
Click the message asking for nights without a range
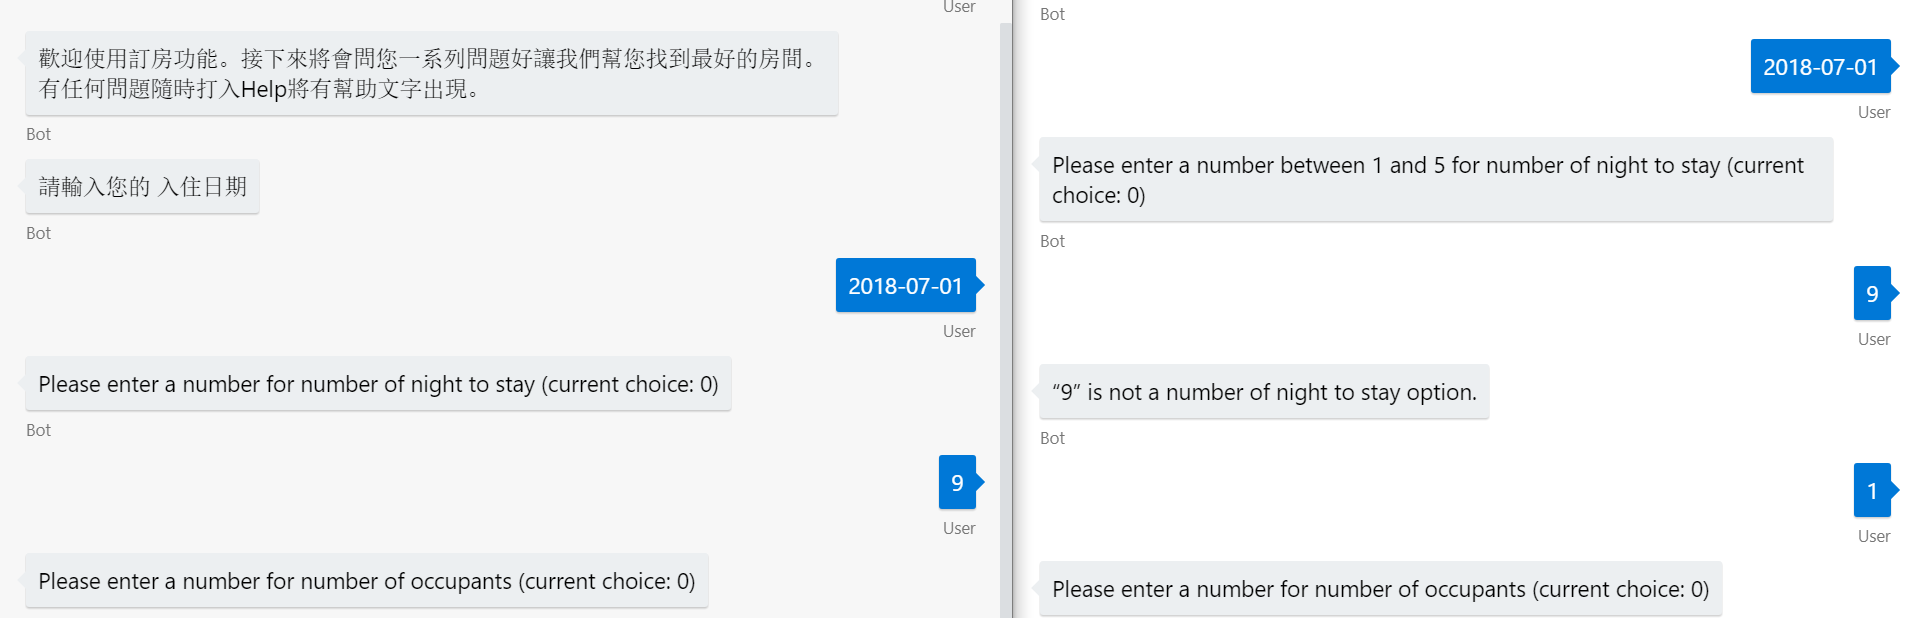pyautogui.click(x=378, y=384)
